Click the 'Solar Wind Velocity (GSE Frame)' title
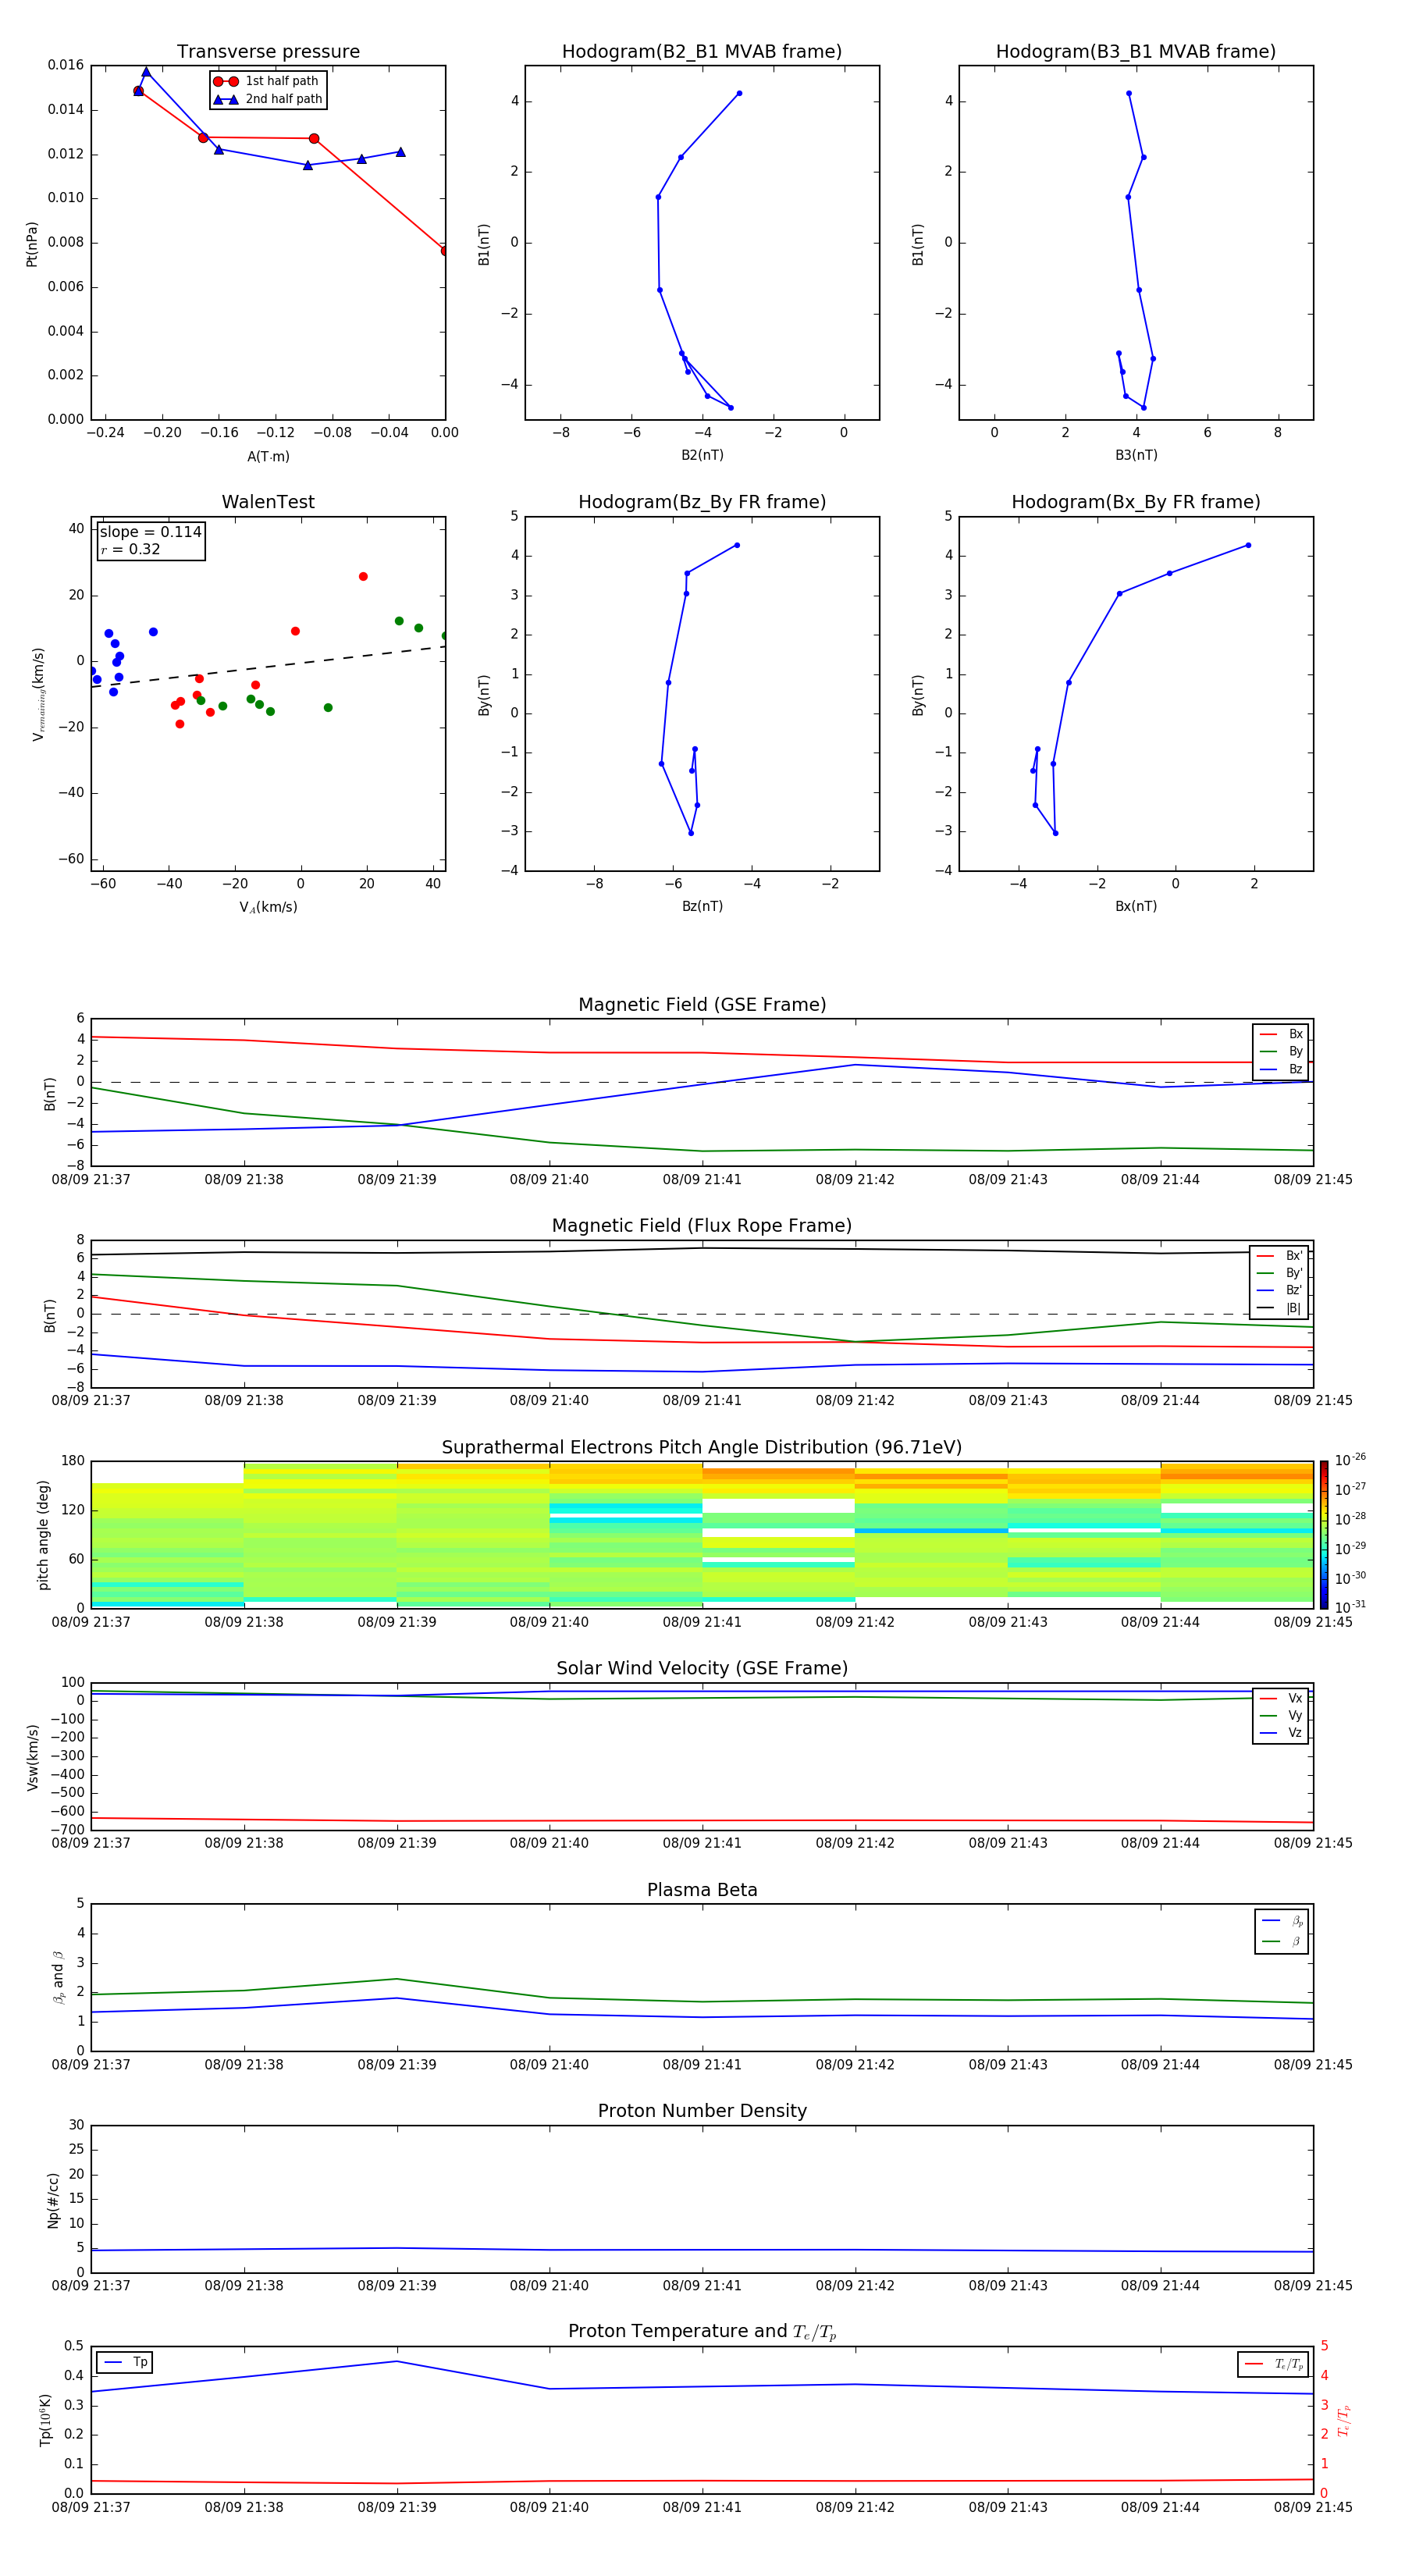This screenshot has width=1405, height=2576. coord(702,1668)
